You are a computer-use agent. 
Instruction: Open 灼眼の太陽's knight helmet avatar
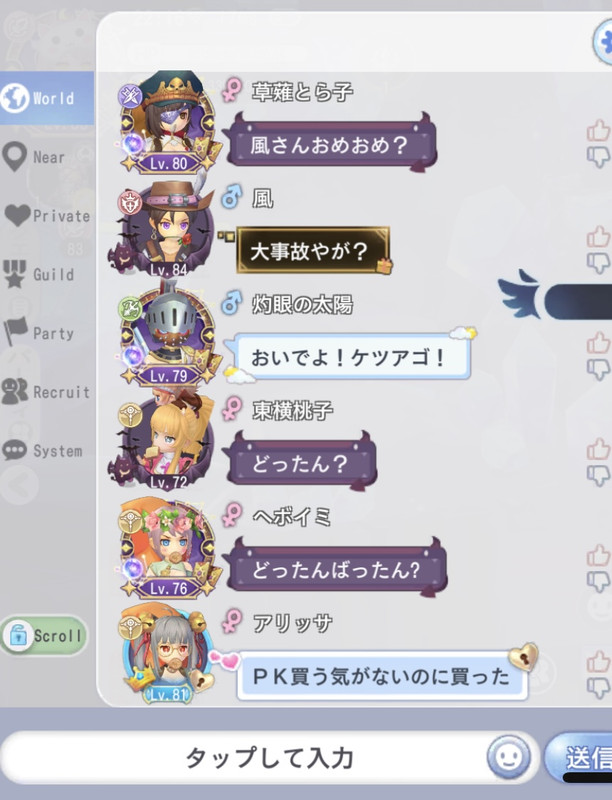click(x=169, y=336)
